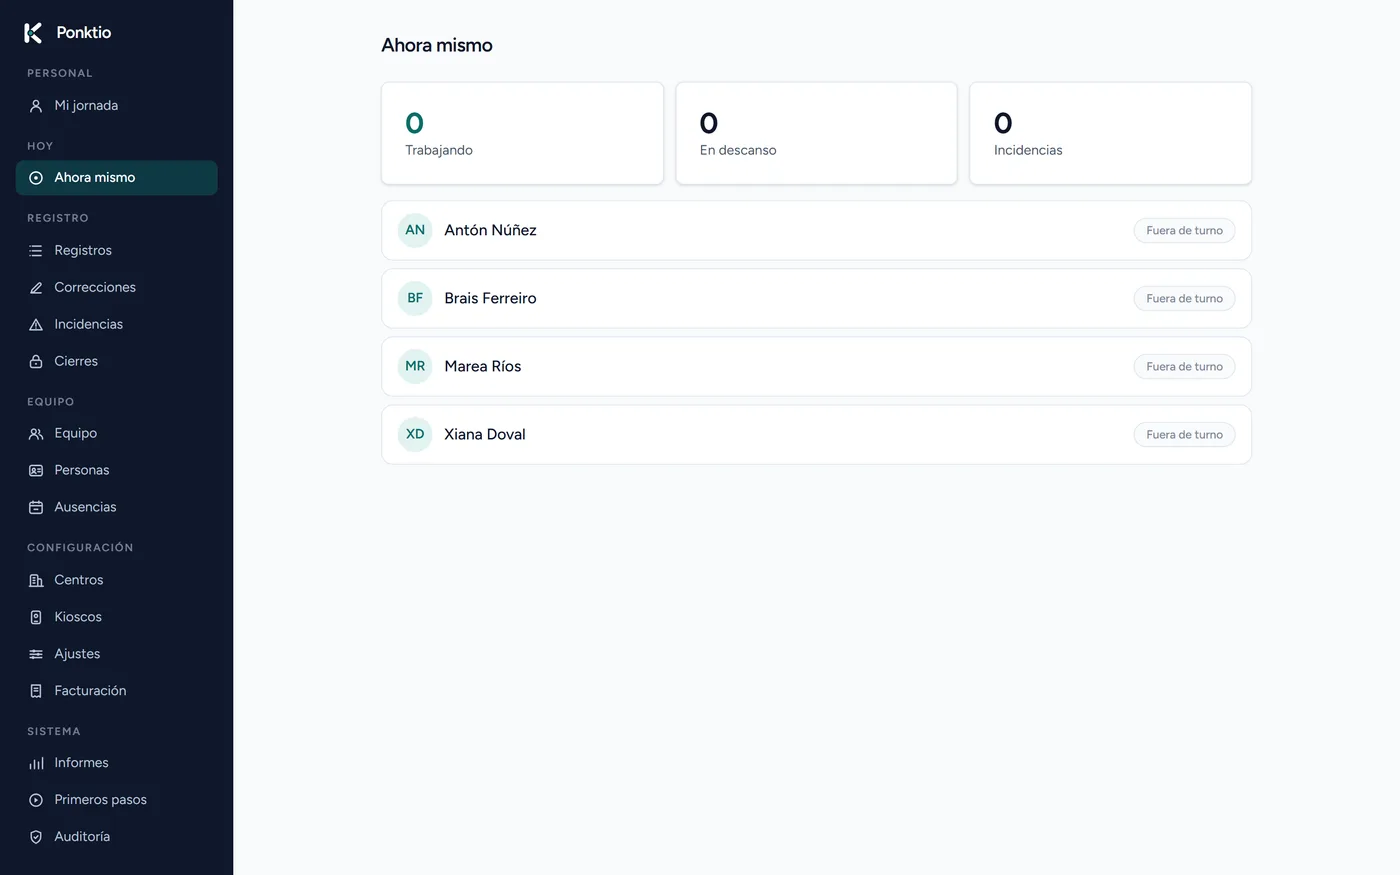This screenshot has height=875, width=1400.
Task: Click the AN avatar circle
Action: pos(415,231)
